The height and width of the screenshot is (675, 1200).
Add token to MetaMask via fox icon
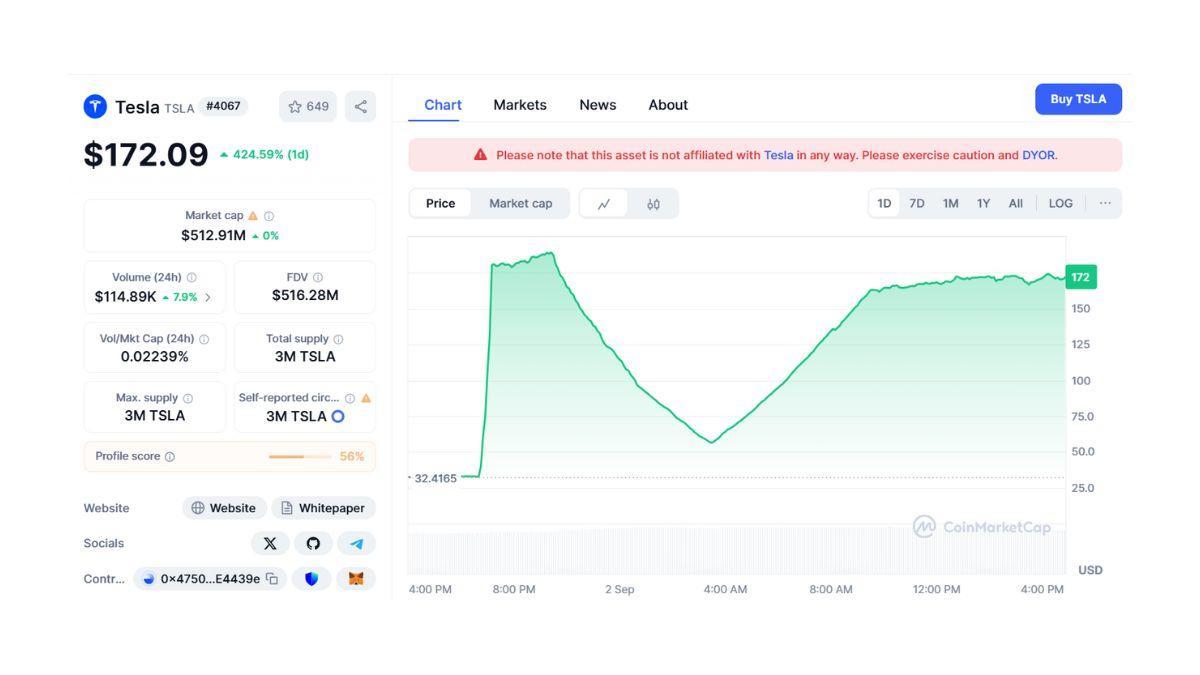coord(356,578)
